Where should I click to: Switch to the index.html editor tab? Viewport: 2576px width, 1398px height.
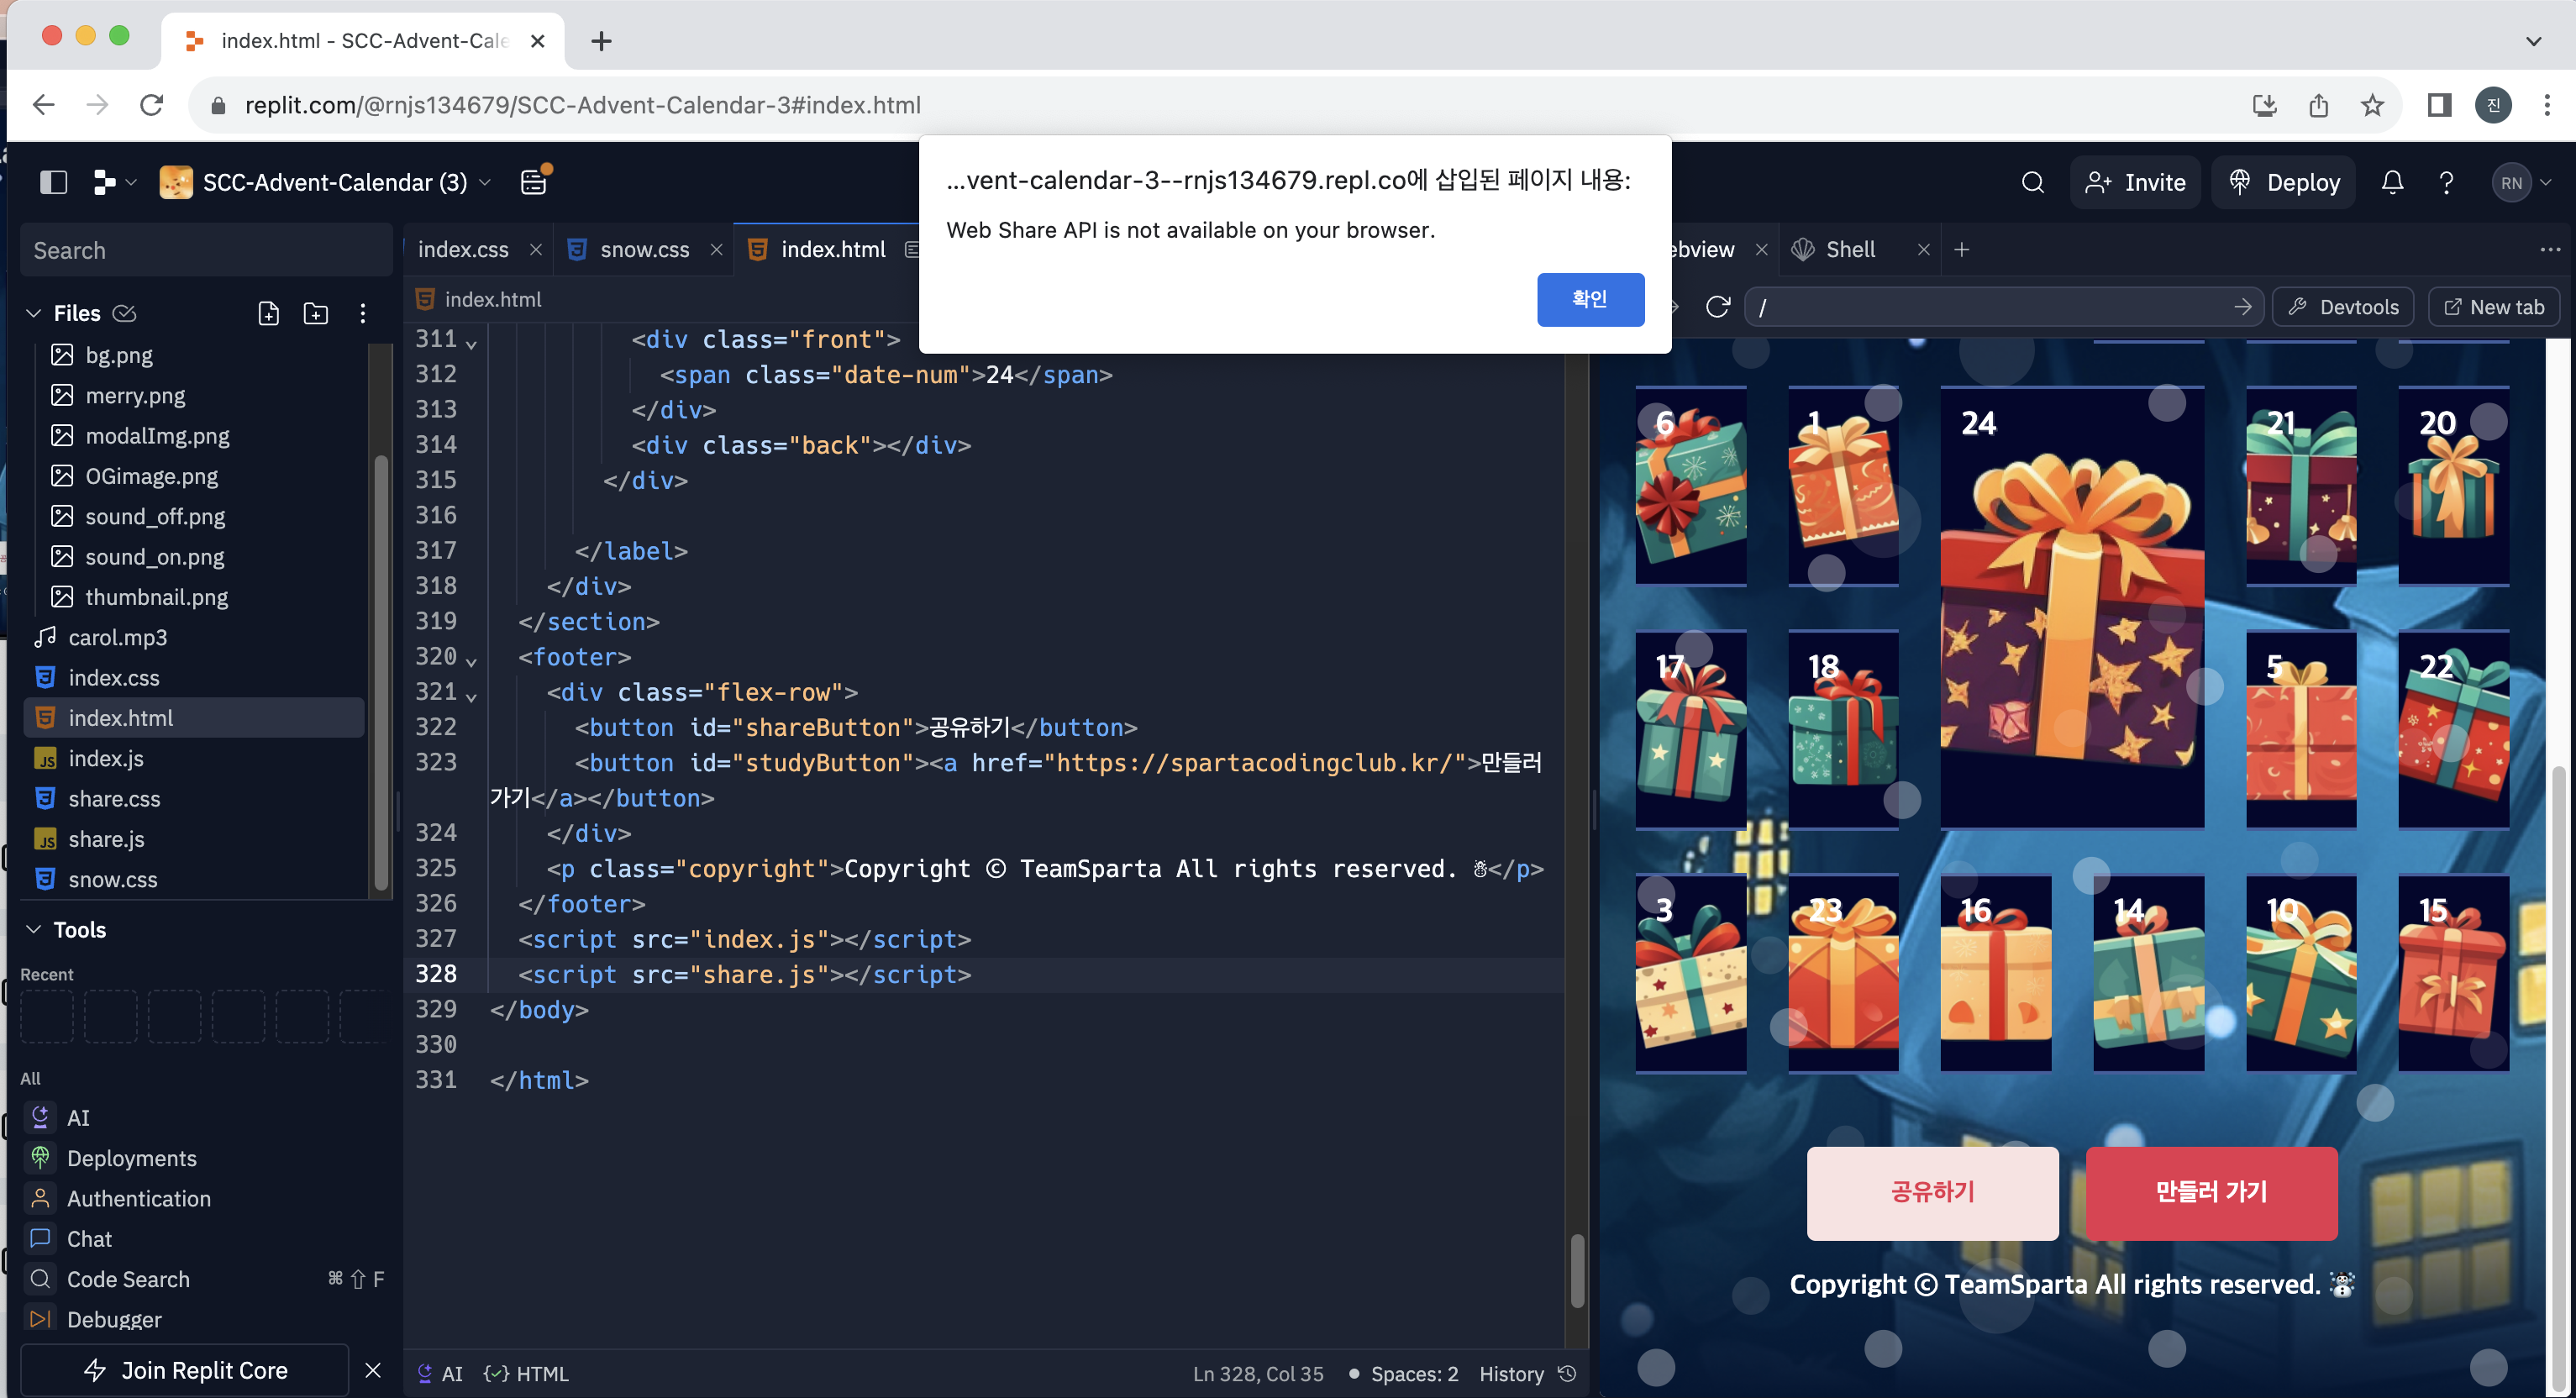point(833,249)
